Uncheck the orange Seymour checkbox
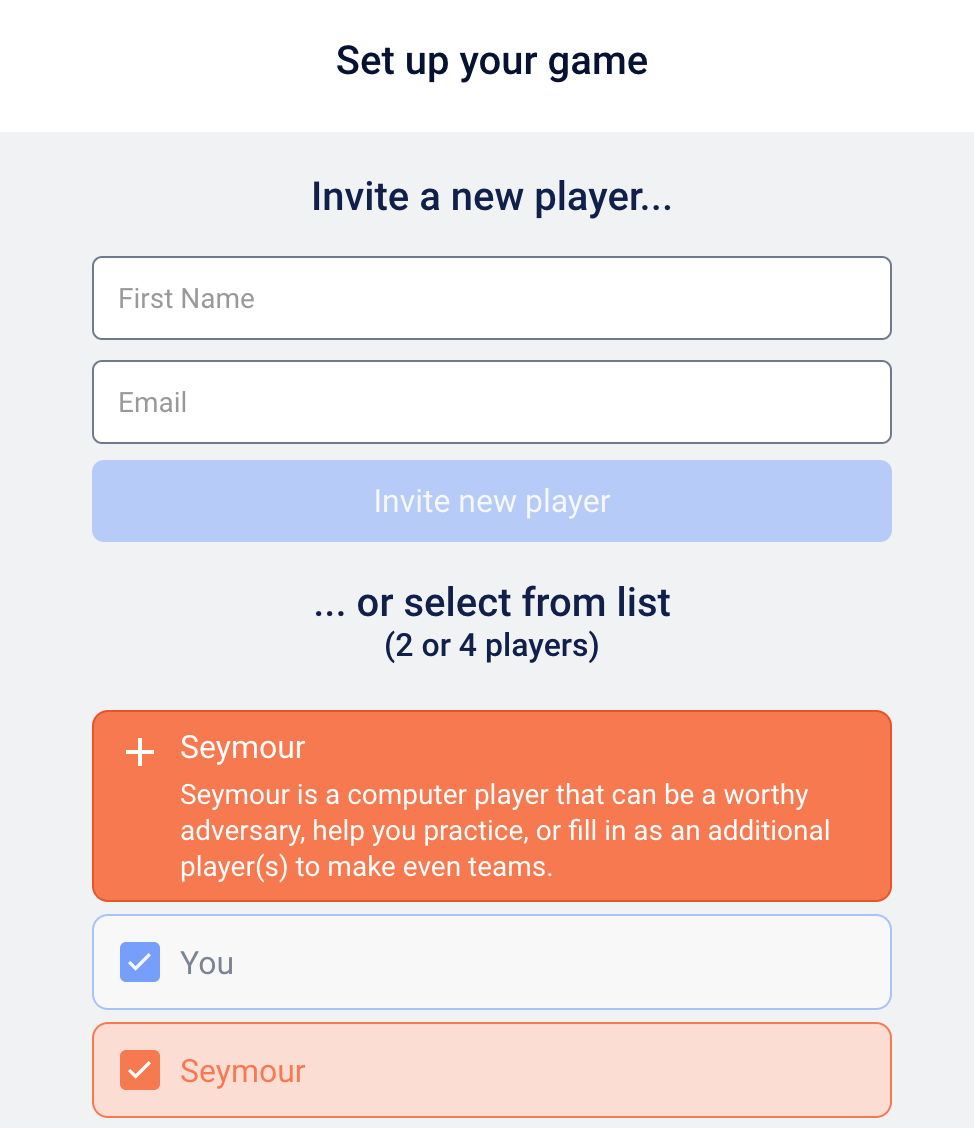Screen dimensions: 974x1128 click(140, 1070)
